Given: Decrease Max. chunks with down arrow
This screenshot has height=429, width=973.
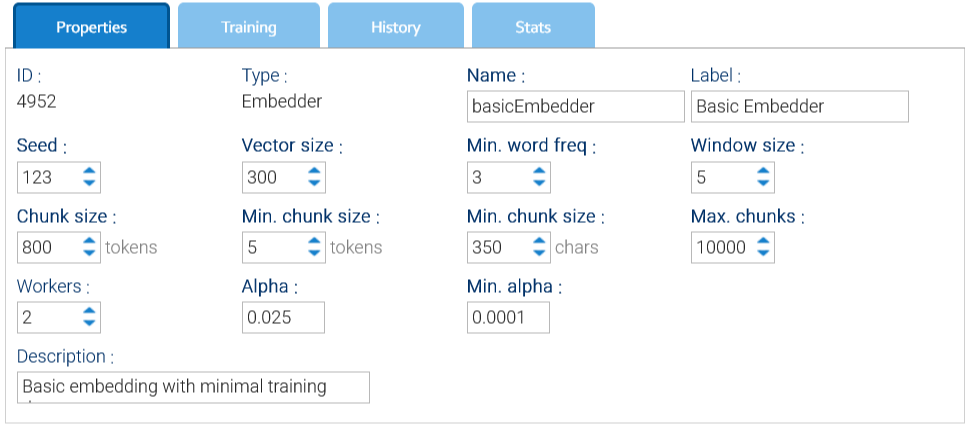Looking at the screenshot, I should 764,253.
